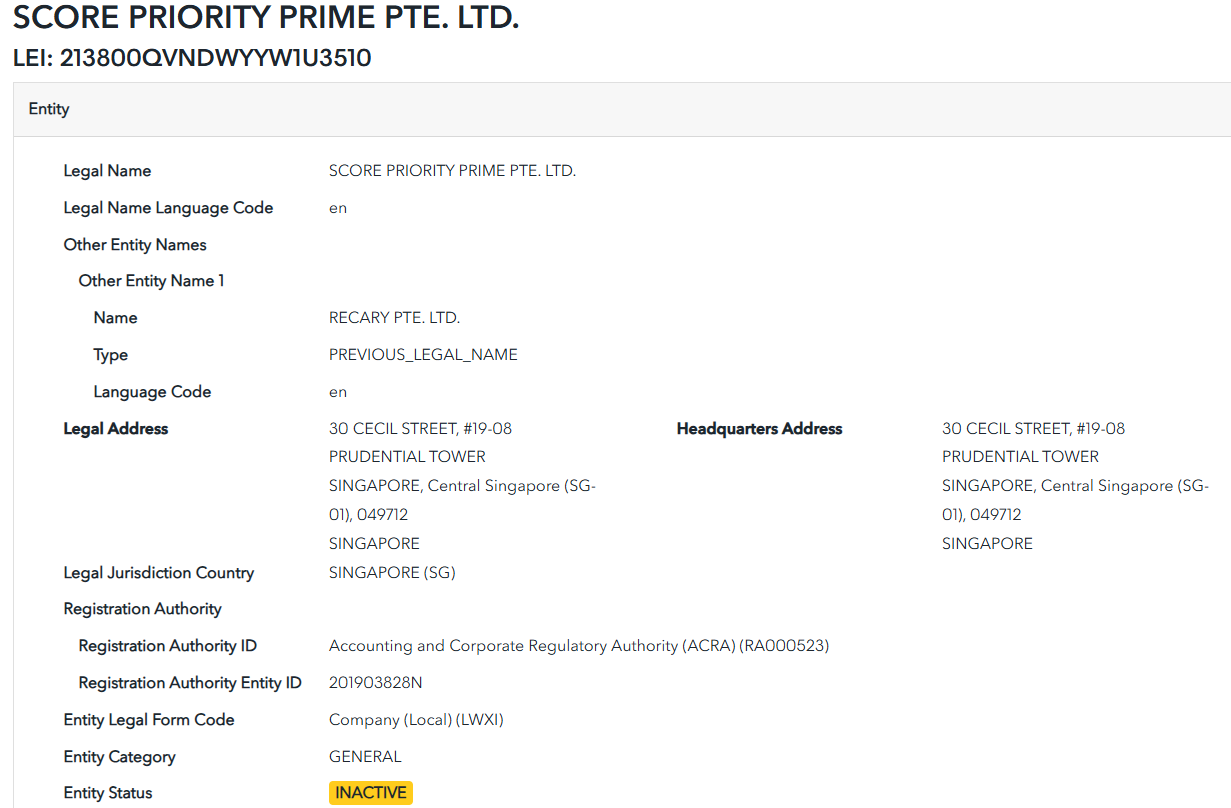Click the Entity panel header
This screenshot has height=808, width=1231.
coord(49,109)
